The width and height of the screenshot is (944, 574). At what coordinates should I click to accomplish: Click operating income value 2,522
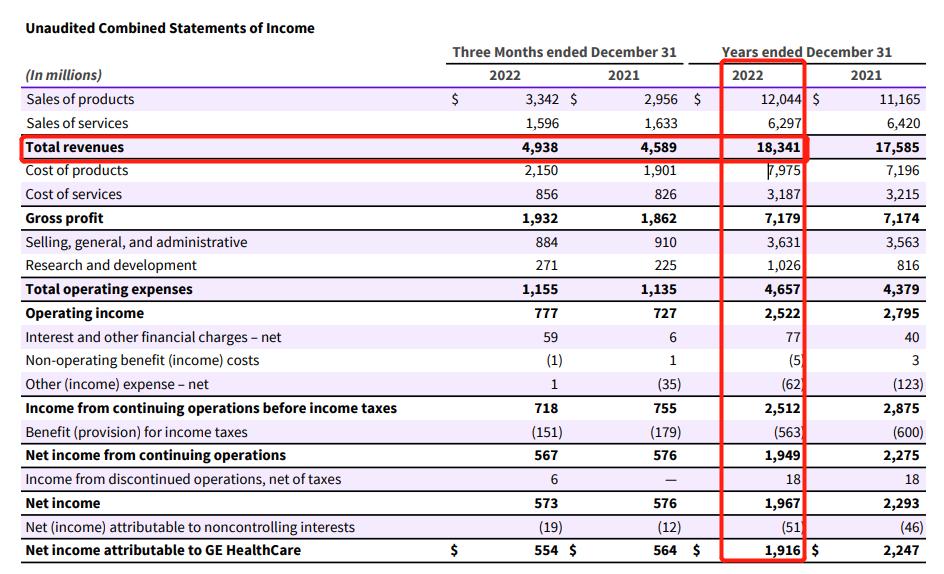[782, 313]
